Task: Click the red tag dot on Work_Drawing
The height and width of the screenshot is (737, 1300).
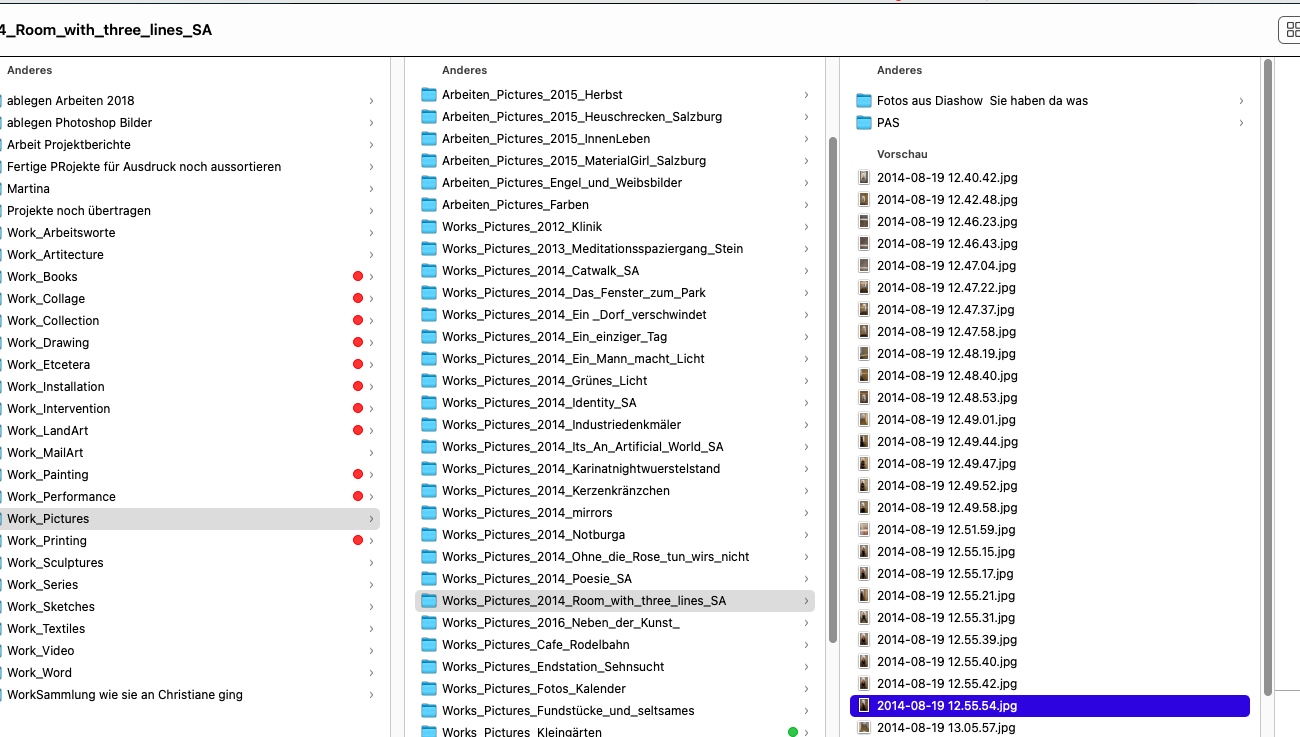Action: [357, 342]
